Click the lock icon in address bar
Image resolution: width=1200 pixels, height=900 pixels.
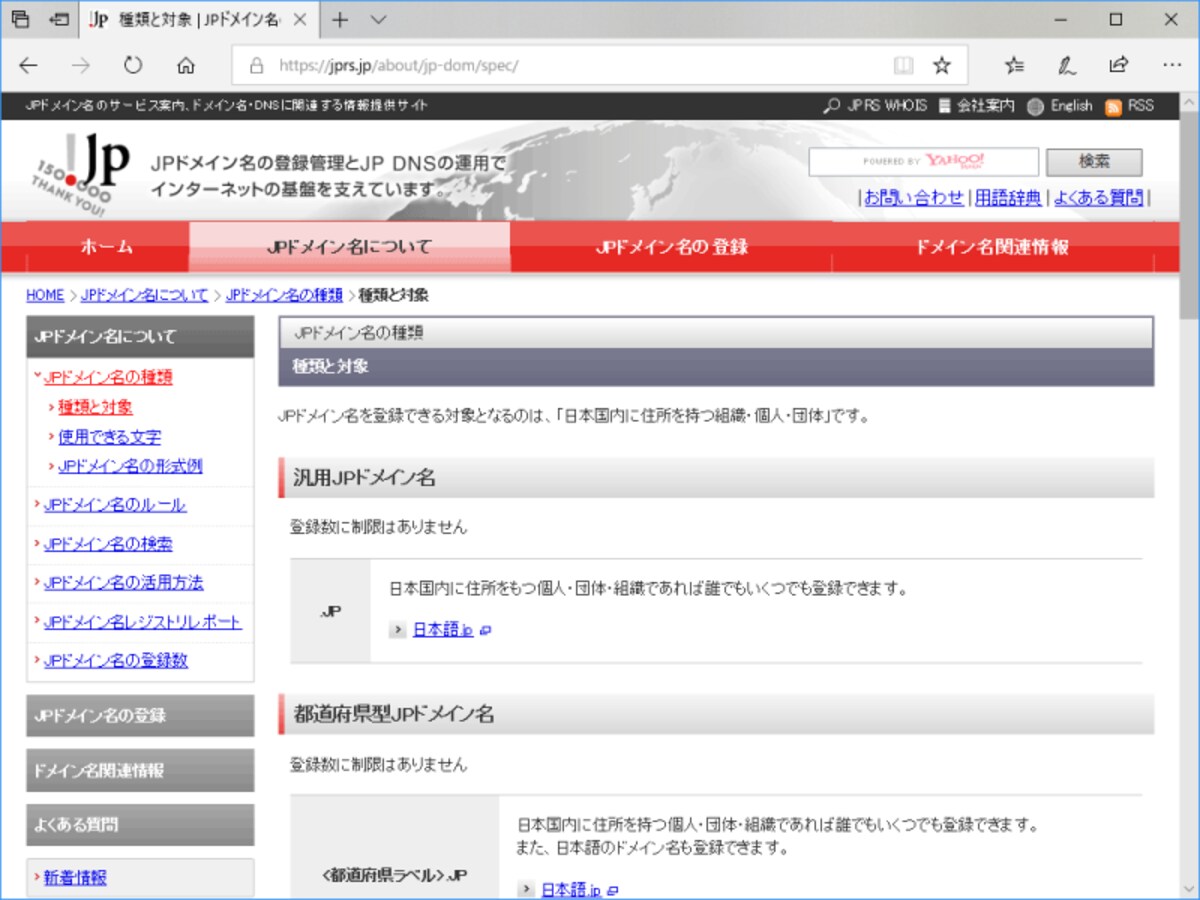256,66
